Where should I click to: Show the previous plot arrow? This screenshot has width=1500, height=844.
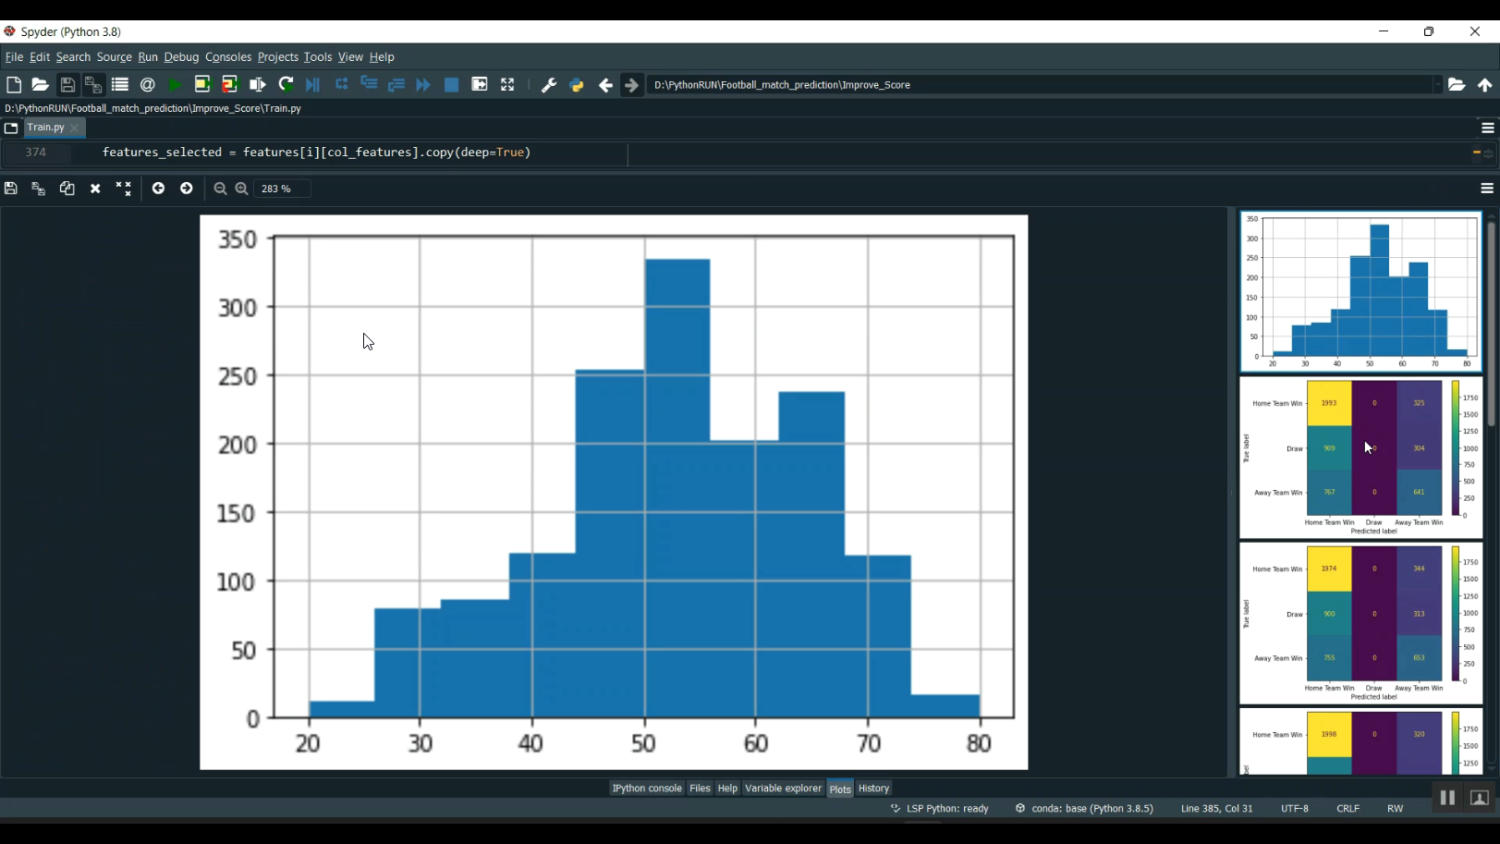tap(158, 188)
